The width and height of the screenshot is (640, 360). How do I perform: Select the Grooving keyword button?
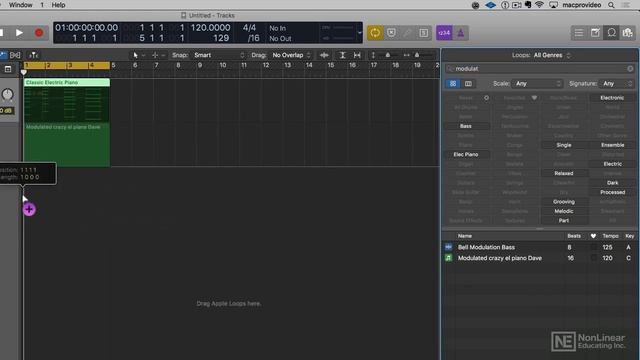564,202
